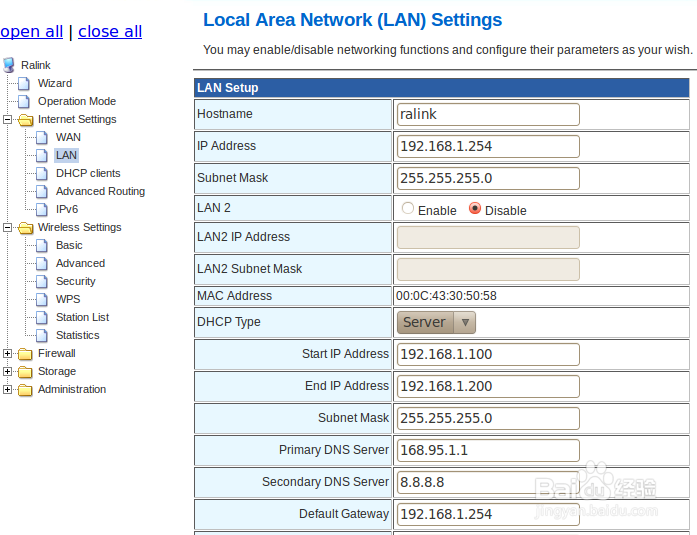Viewport: 697px width, 535px height.
Task: Select the Disable radio for LAN 2
Action: [475, 208]
